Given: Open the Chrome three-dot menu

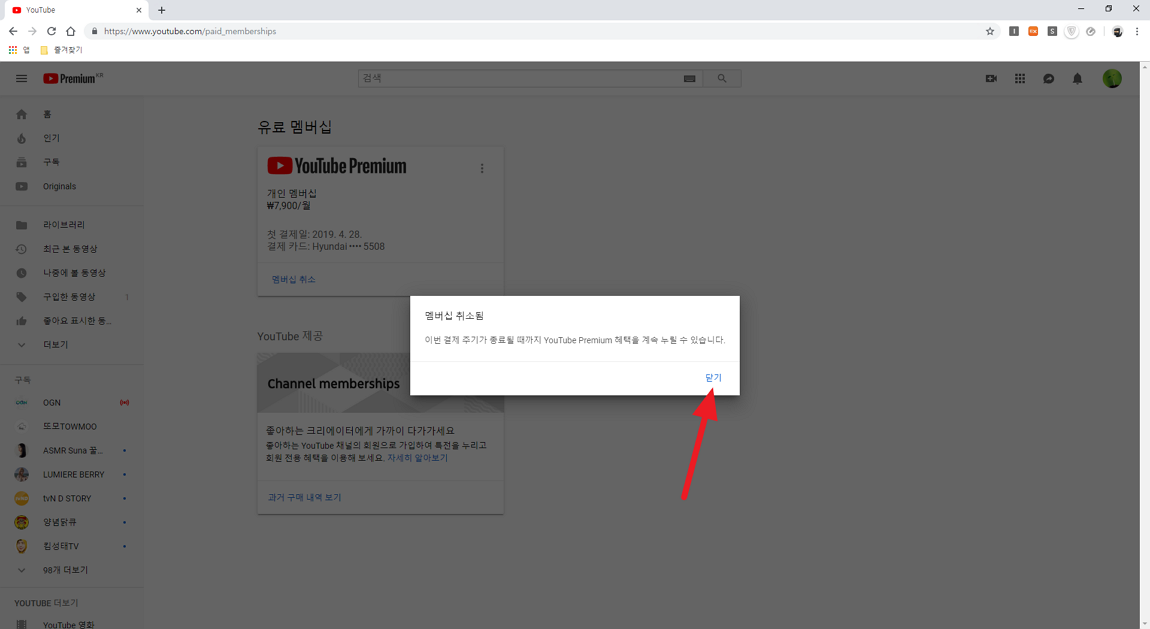Looking at the screenshot, I should 1137,31.
